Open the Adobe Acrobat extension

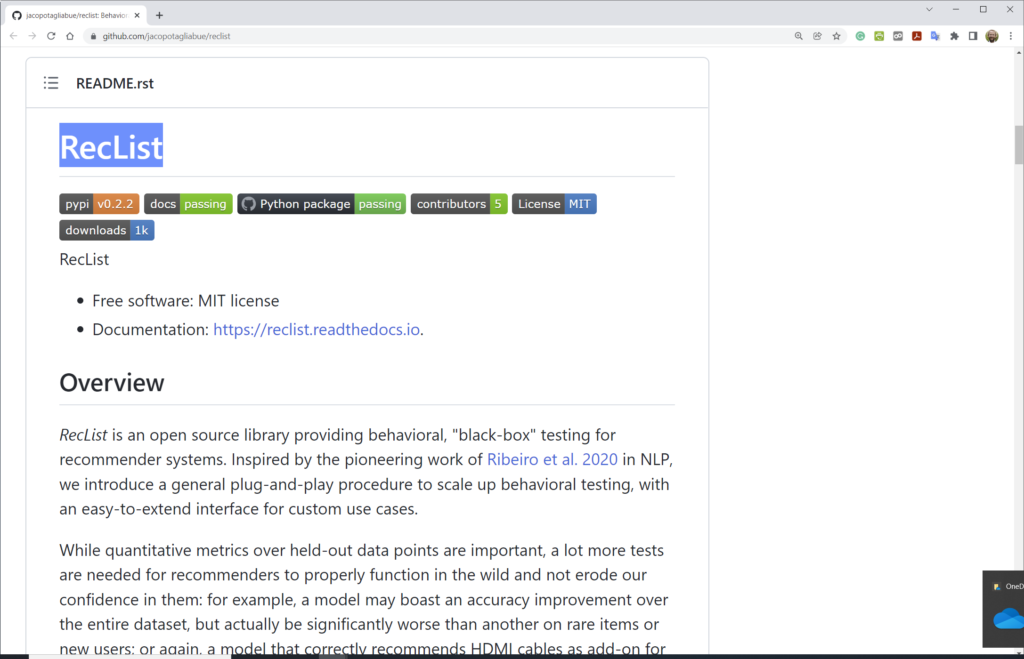point(917,36)
